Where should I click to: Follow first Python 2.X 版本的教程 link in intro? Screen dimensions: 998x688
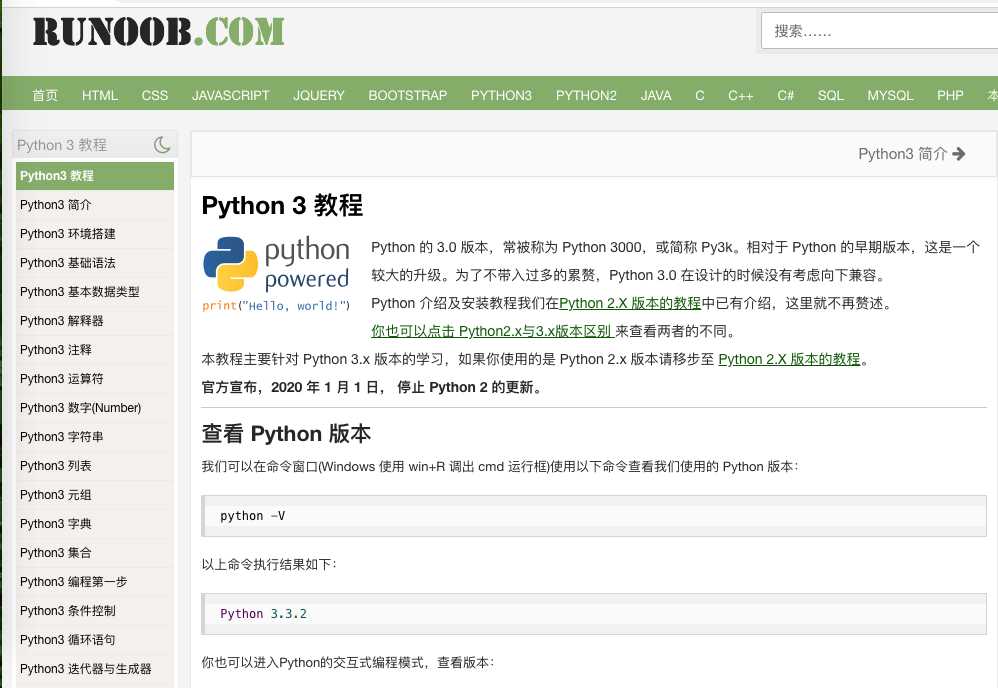(630, 304)
